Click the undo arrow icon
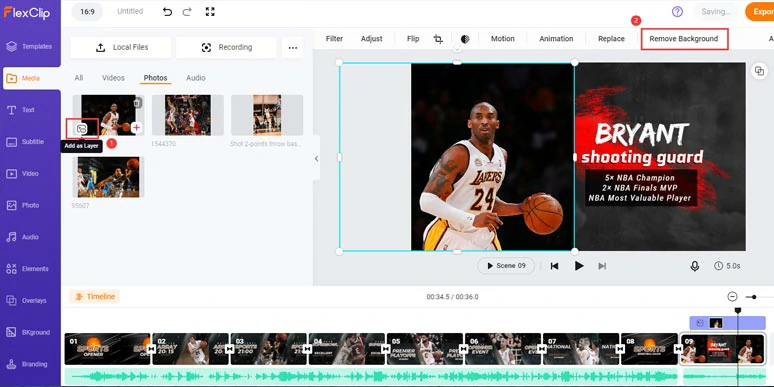This screenshot has width=774, height=387. (x=167, y=11)
